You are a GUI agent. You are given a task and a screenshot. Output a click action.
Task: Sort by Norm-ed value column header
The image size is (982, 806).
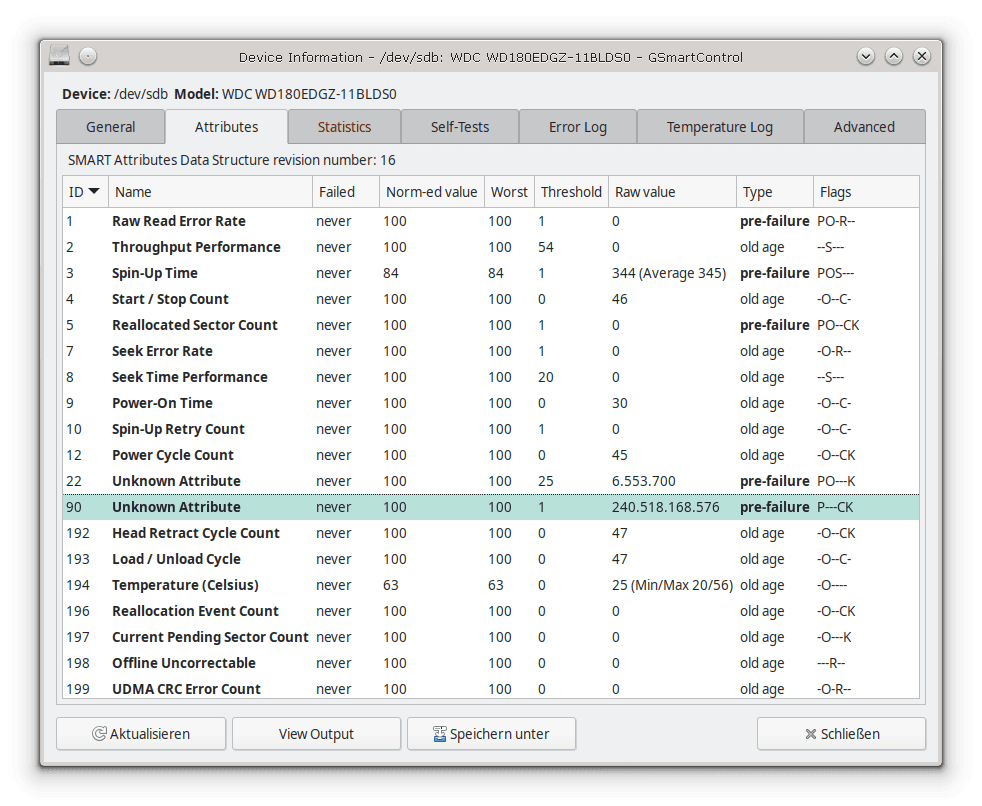pyautogui.click(x=432, y=192)
